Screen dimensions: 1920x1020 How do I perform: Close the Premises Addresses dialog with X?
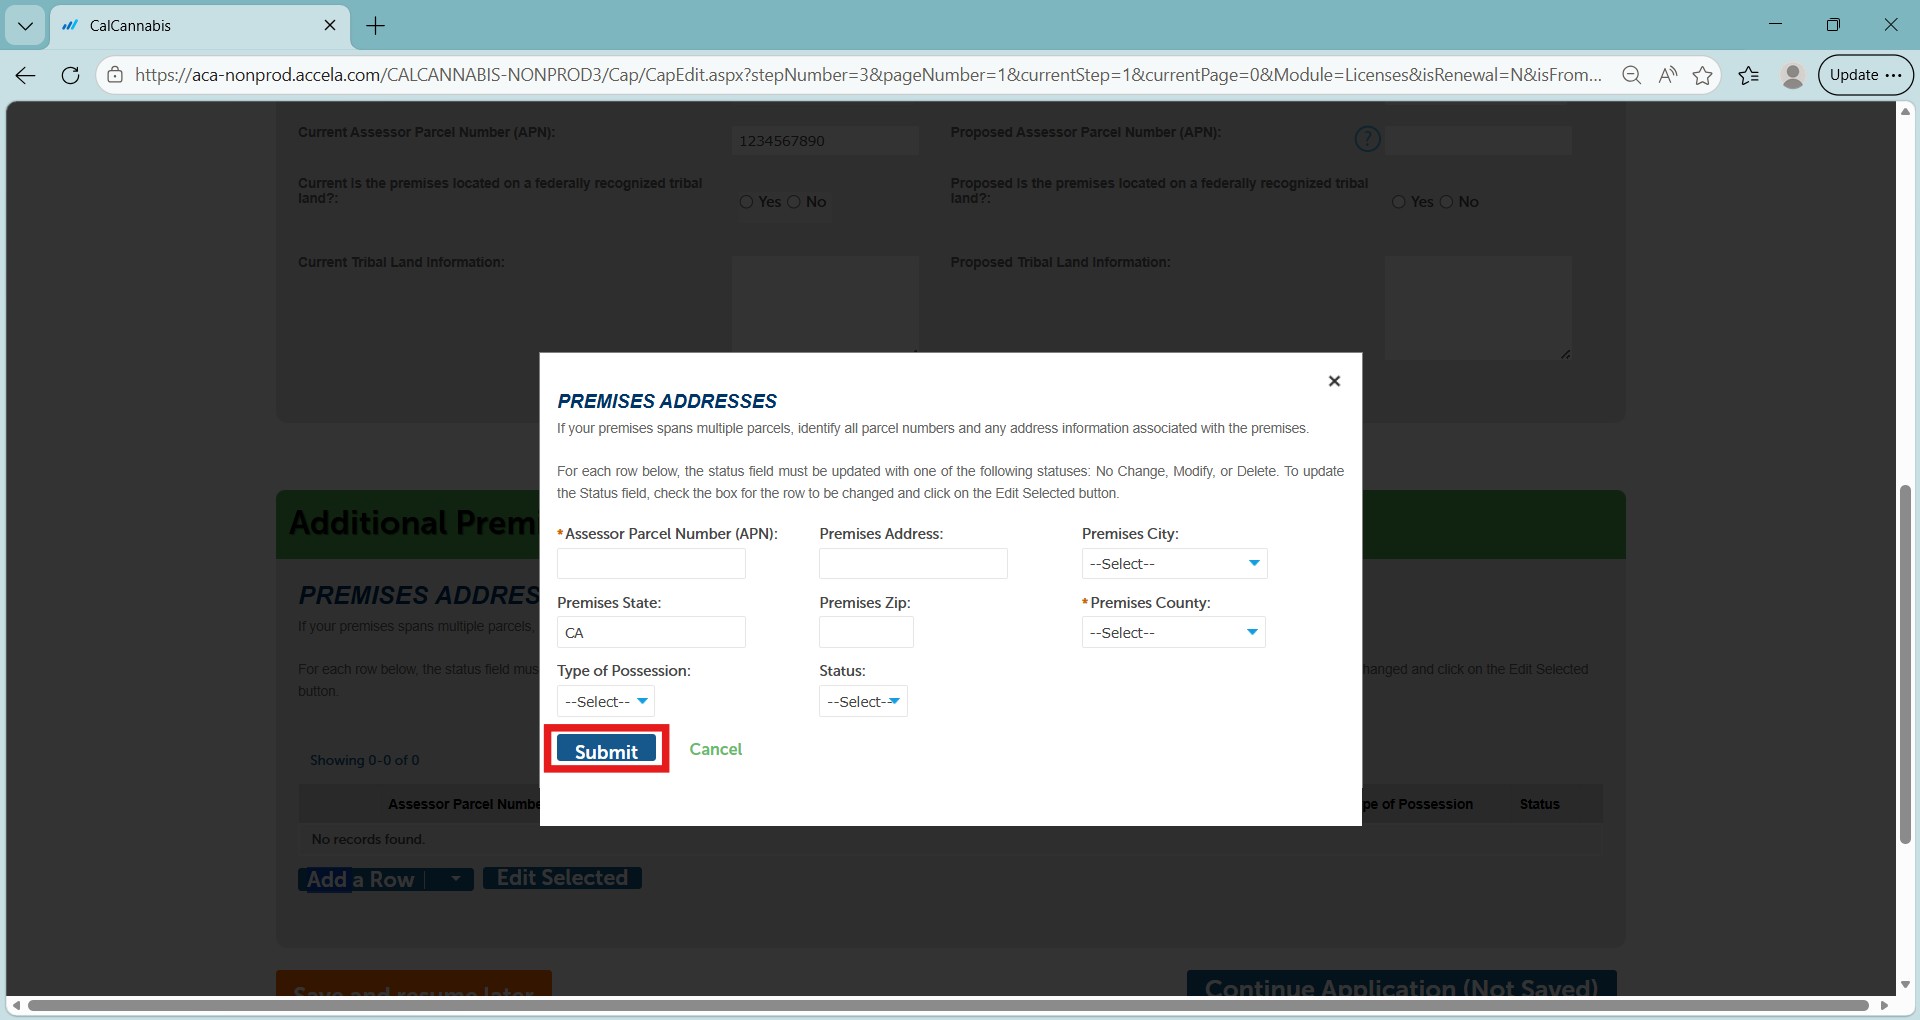(1334, 381)
